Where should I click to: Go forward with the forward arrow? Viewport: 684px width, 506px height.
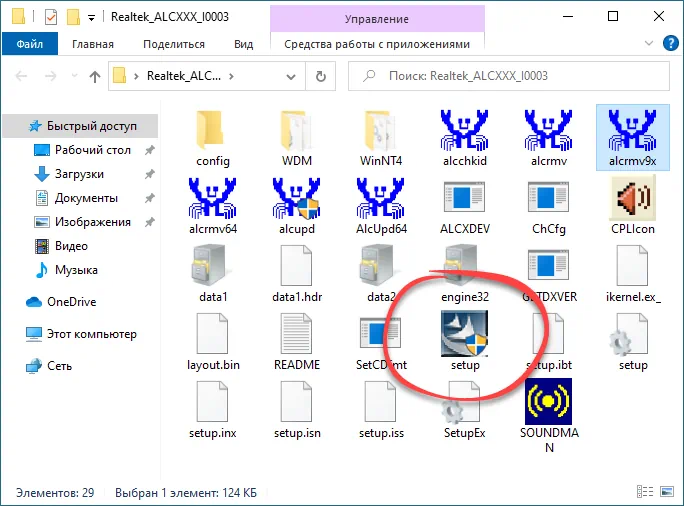pos(51,76)
